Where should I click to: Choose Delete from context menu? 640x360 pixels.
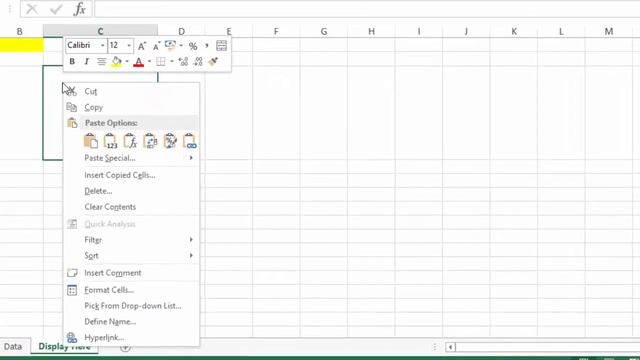coord(131,191)
